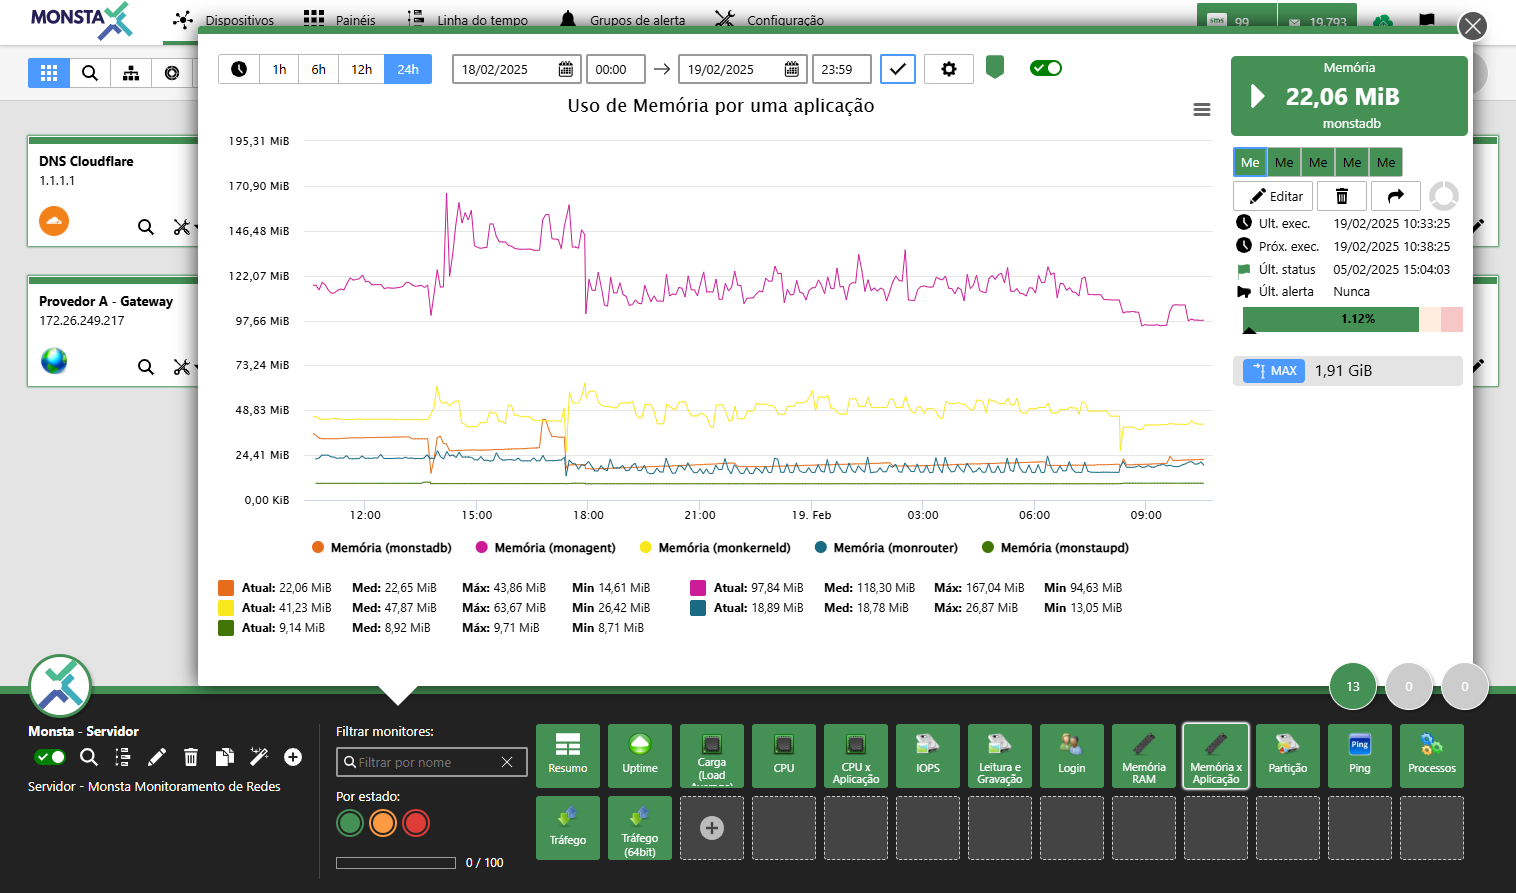This screenshot has width=1516, height=893.
Task: Toggle Memória (monstaupd) series in legend
Action: pyautogui.click(x=1055, y=548)
